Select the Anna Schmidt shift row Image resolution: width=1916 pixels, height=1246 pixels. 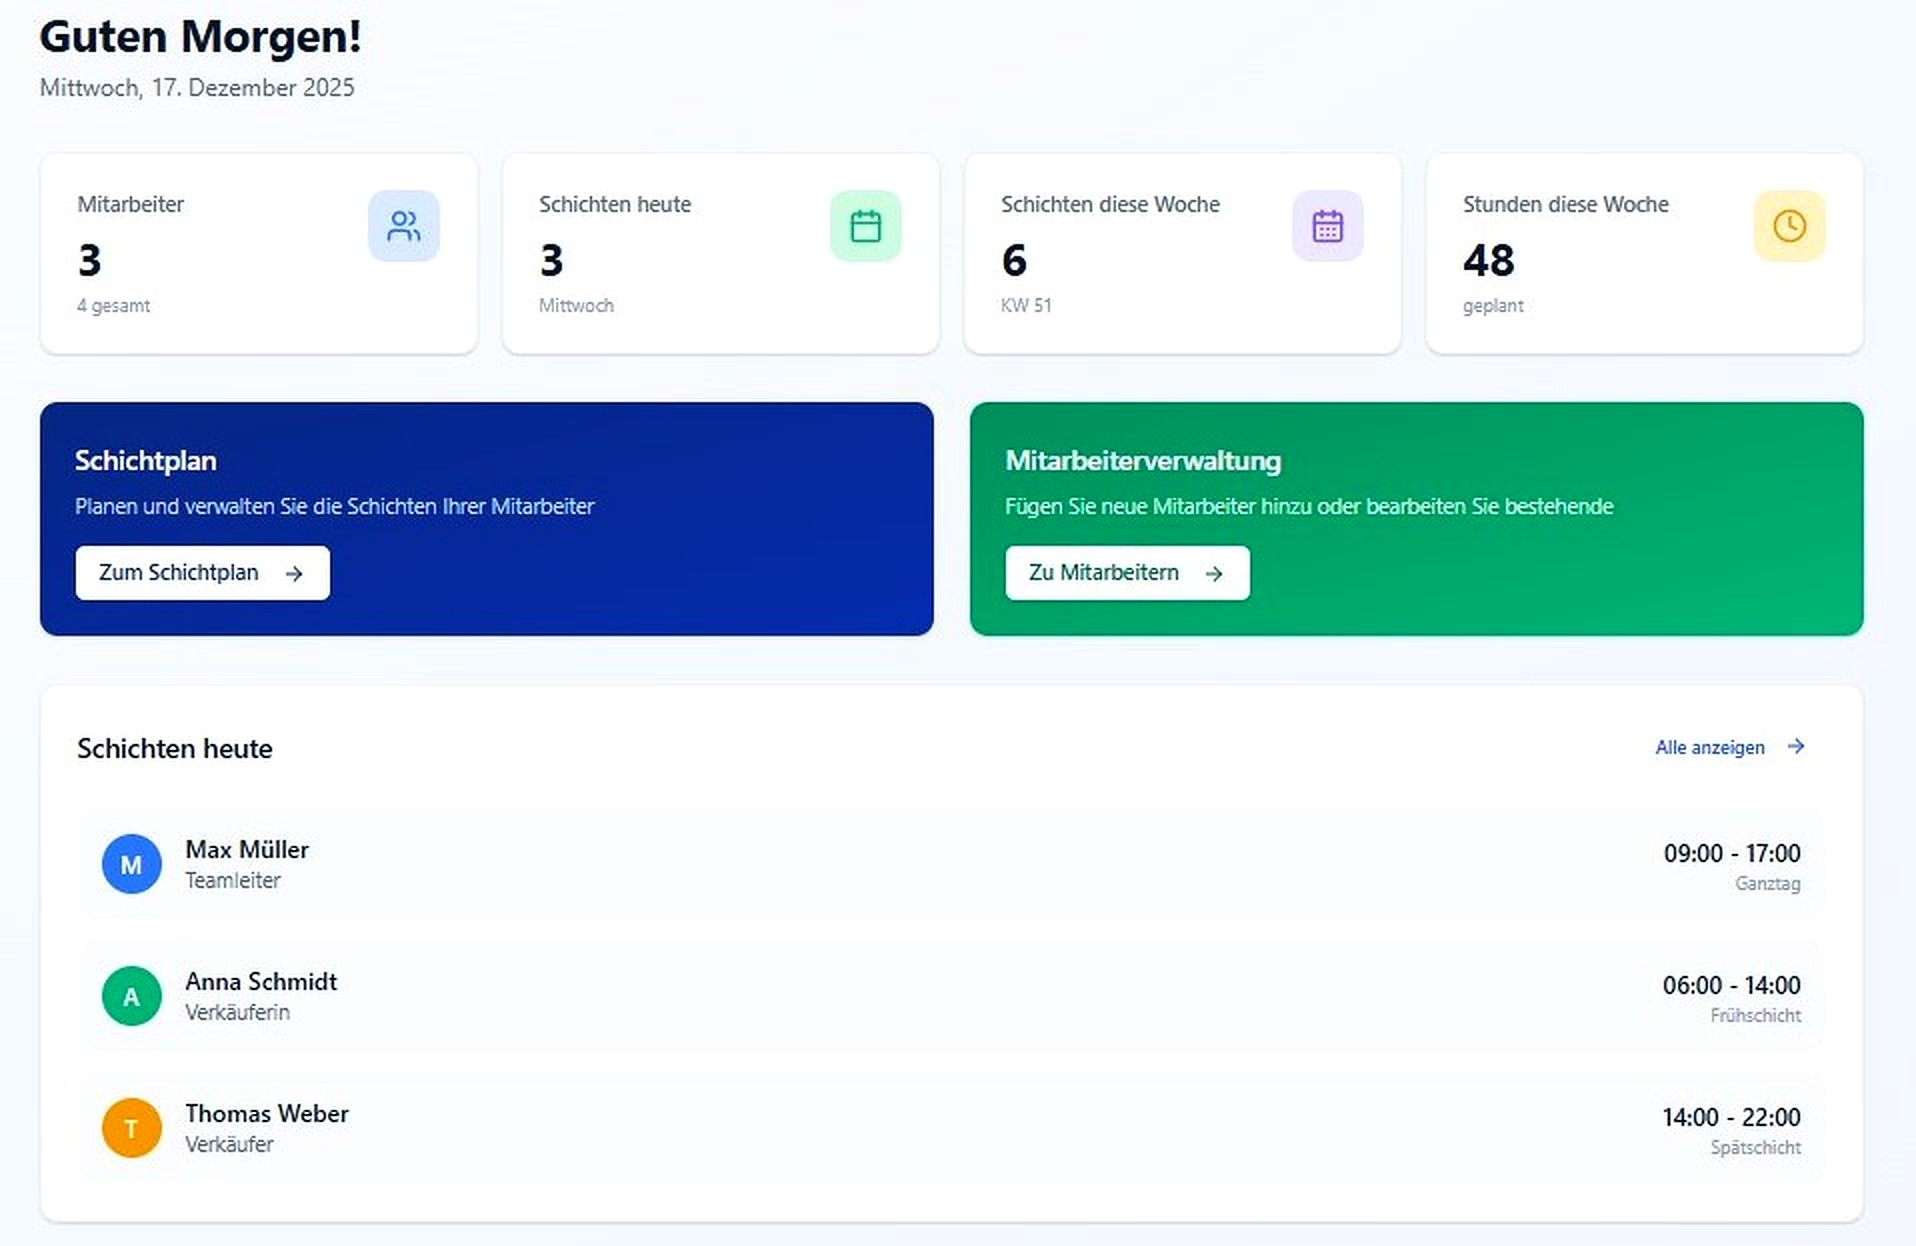pyautogui.click(x=950, y=996)
